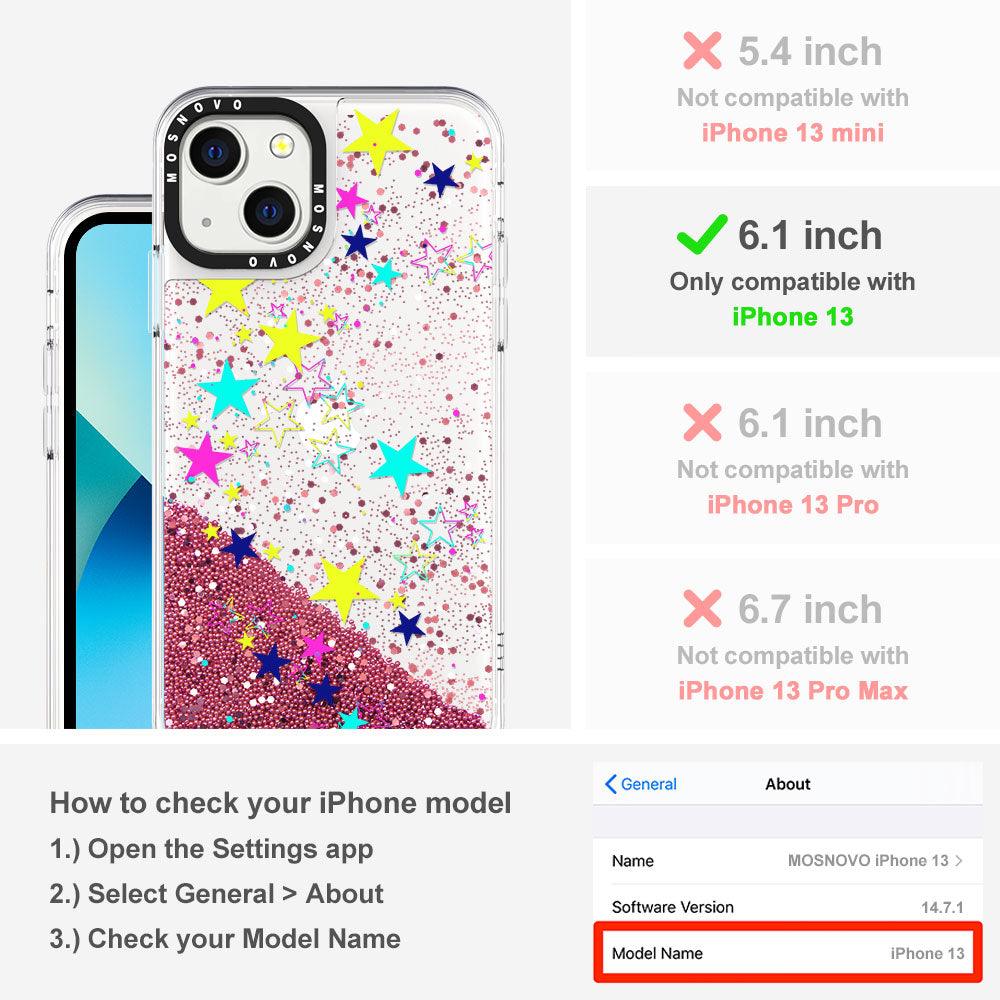The width and height of the screenshot is (1000, 1000).
Task: Click the iPhone 13 Pro Max label
Action: pyautogui.click(x=793, y=691)
